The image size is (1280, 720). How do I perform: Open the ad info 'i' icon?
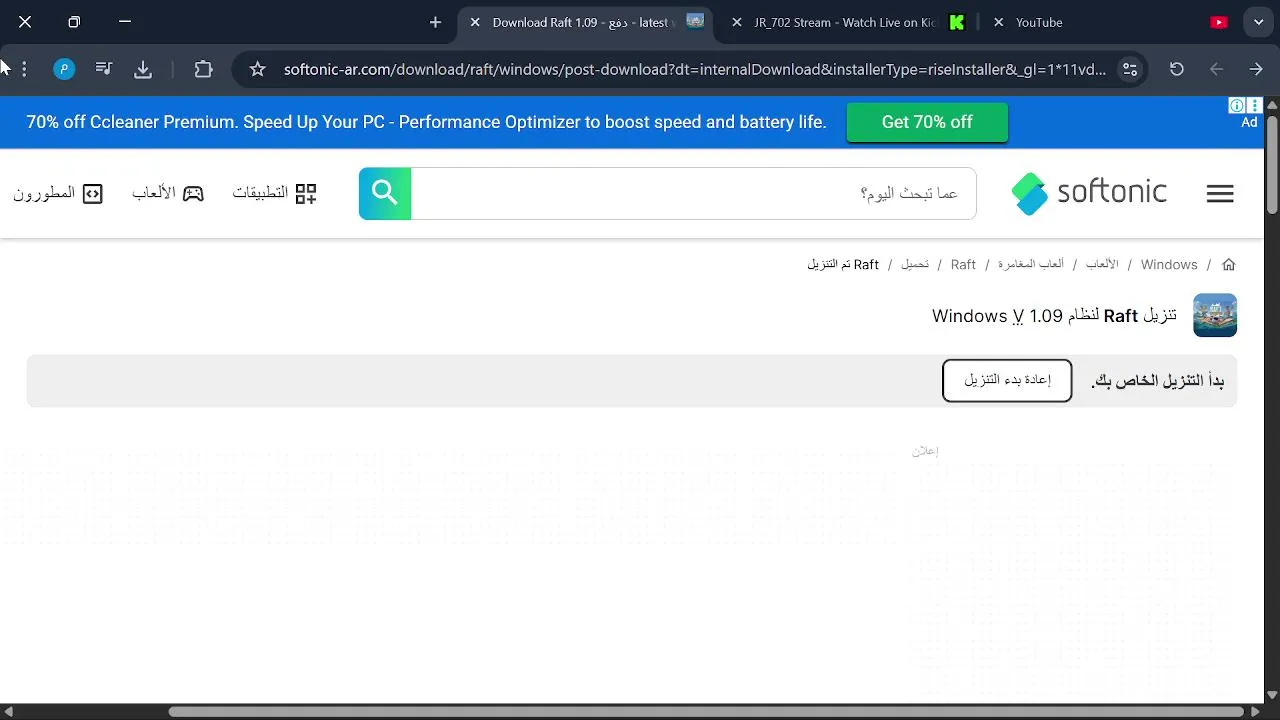coord(1237,105)
